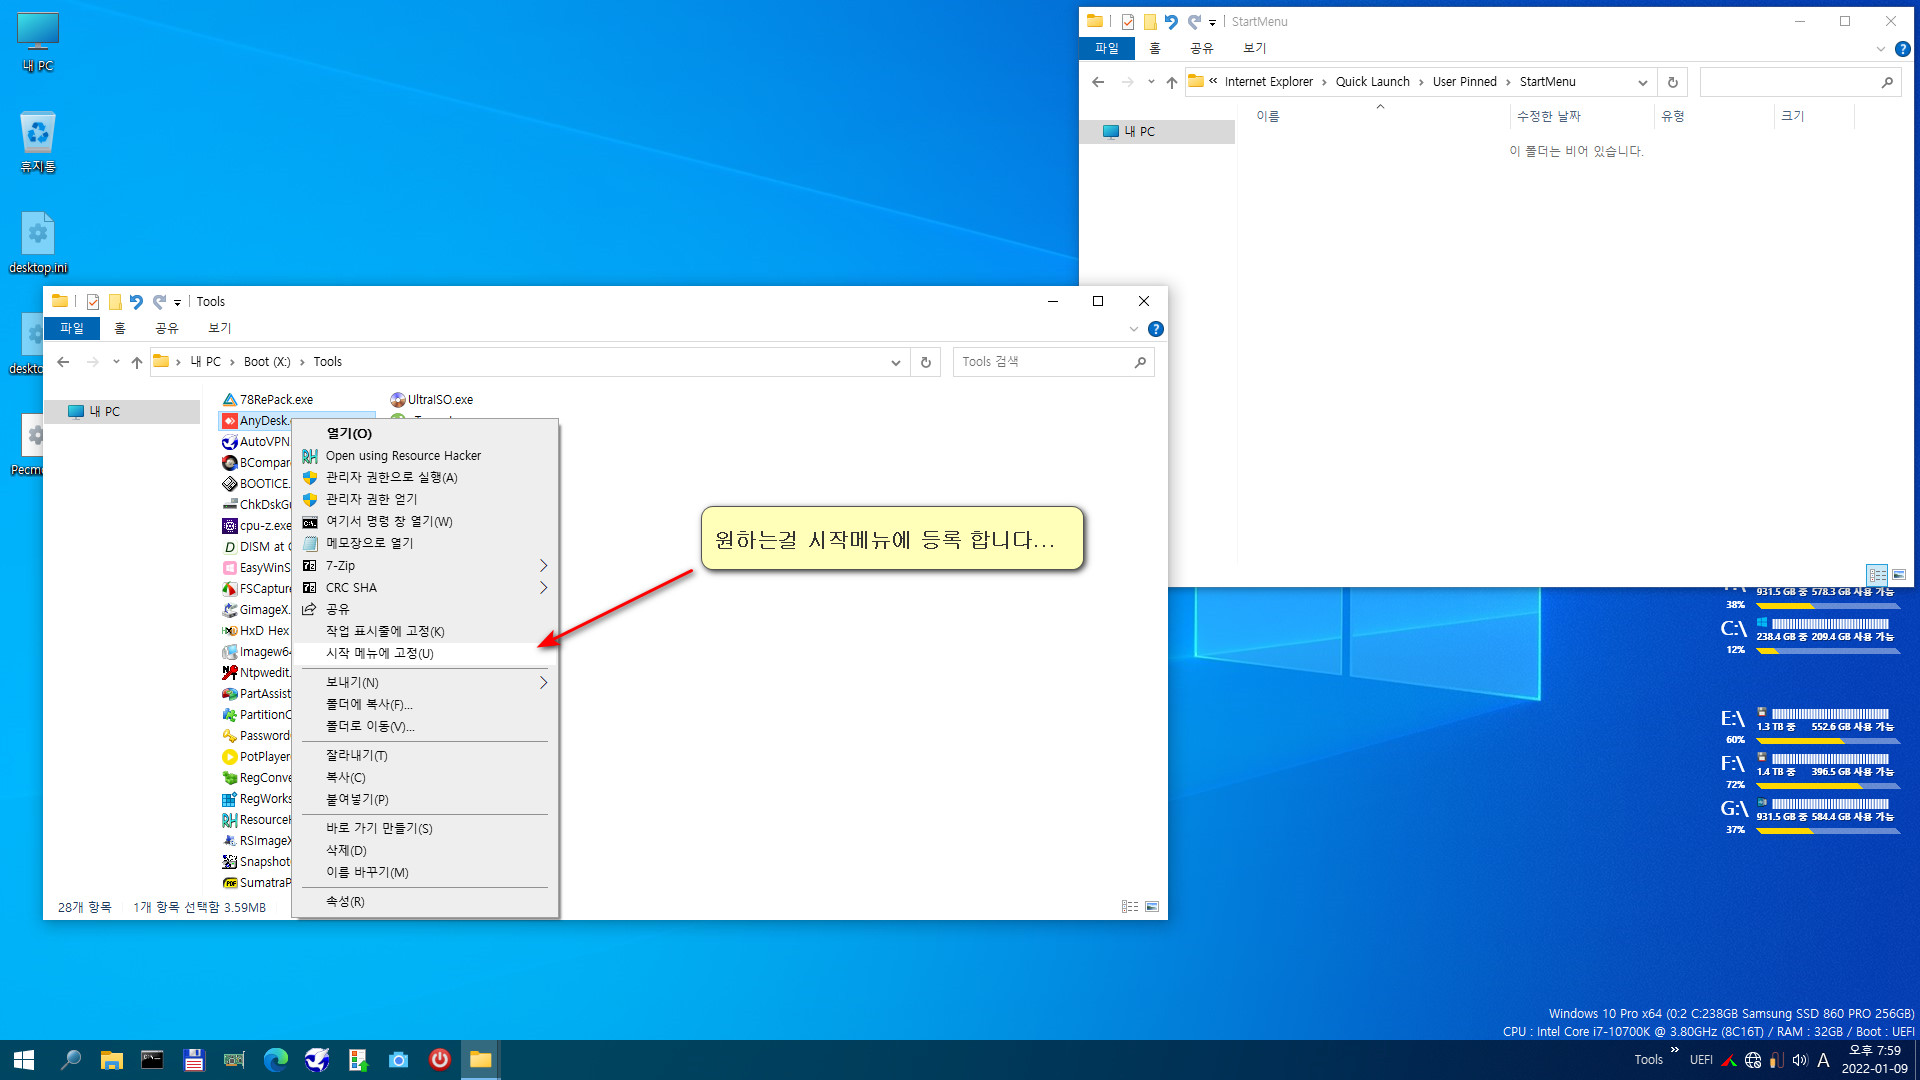Open the 보기 tab in StartMenu window
Viewport: 1920px width, 1080px height.
click(1254, 48)
